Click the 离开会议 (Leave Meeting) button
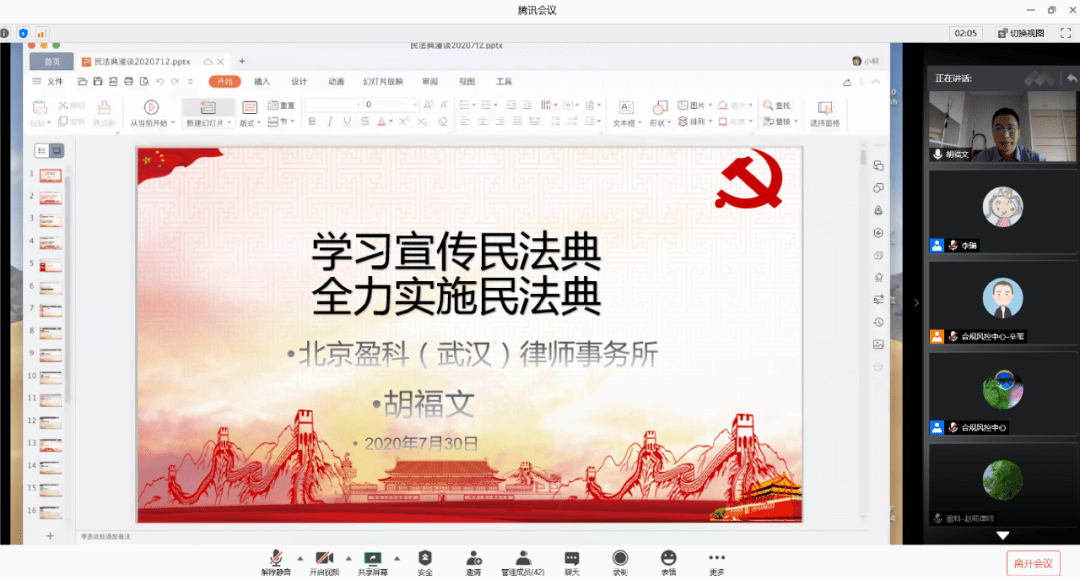The height and width of the screenshot is (580, 1080). click(x=1032, y=563)
